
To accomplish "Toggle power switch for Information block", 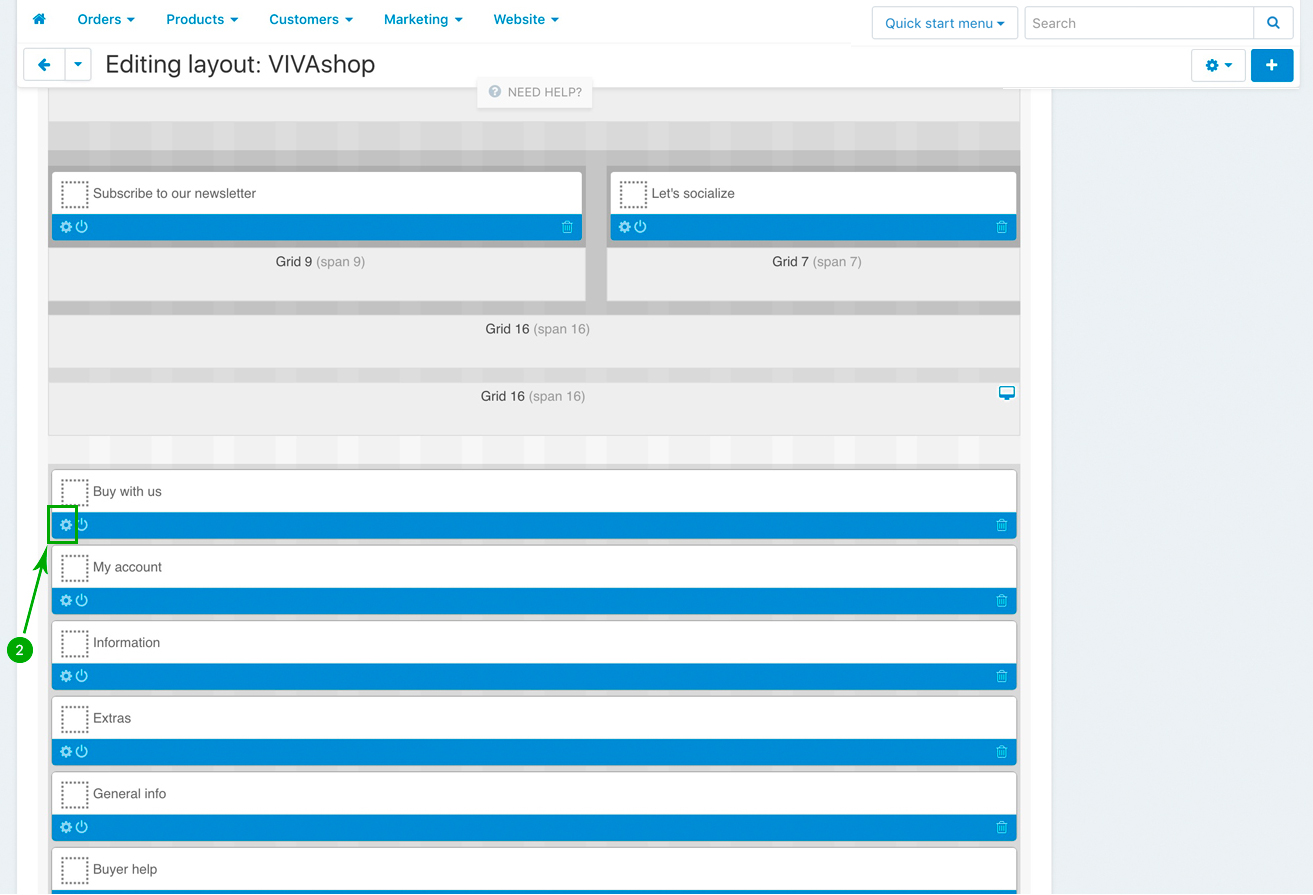I will point(82,676).
